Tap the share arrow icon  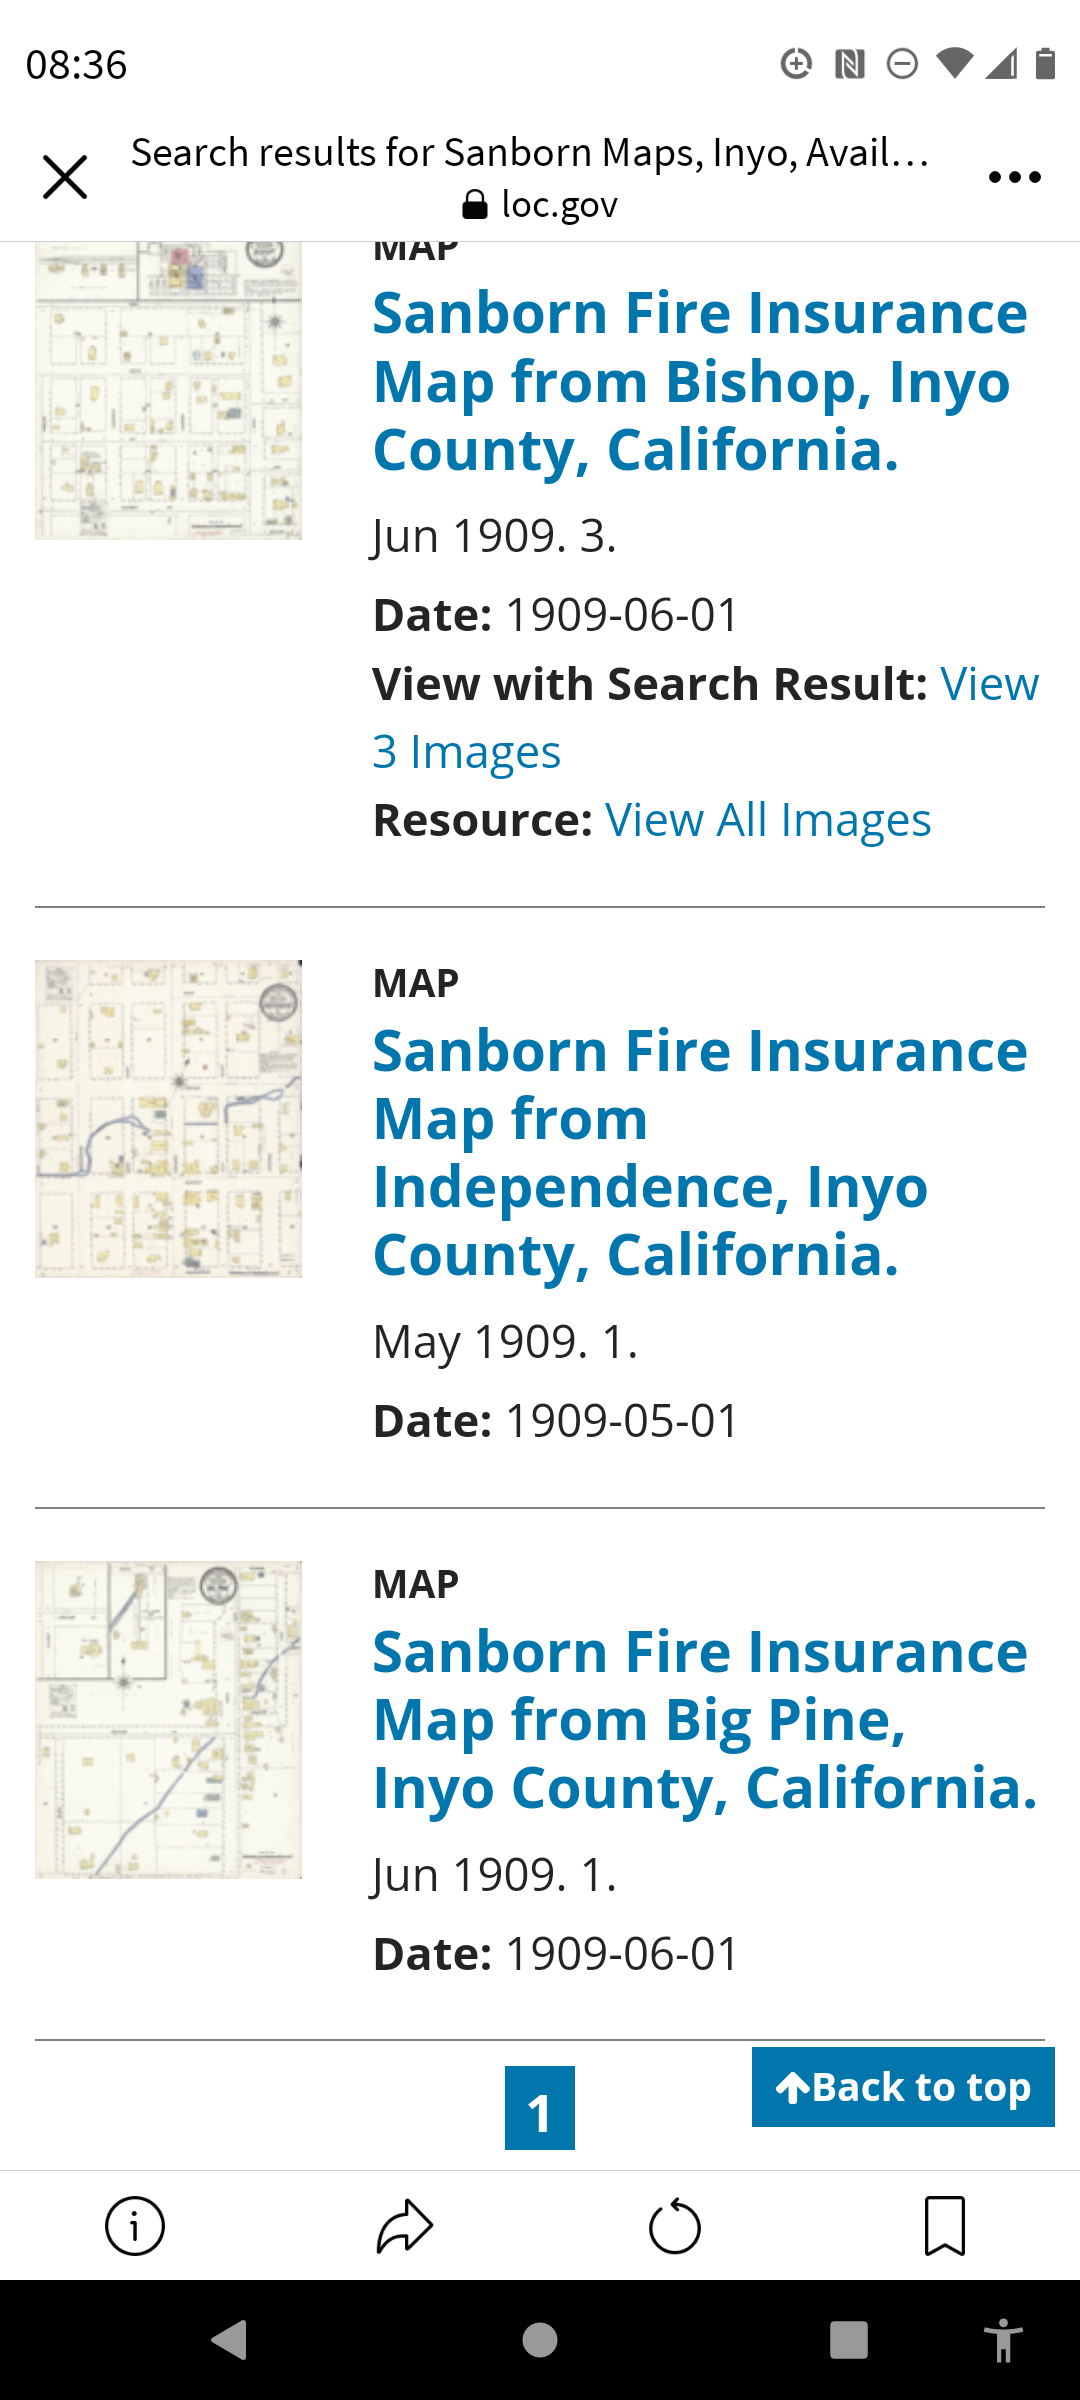click(404, 2226)
